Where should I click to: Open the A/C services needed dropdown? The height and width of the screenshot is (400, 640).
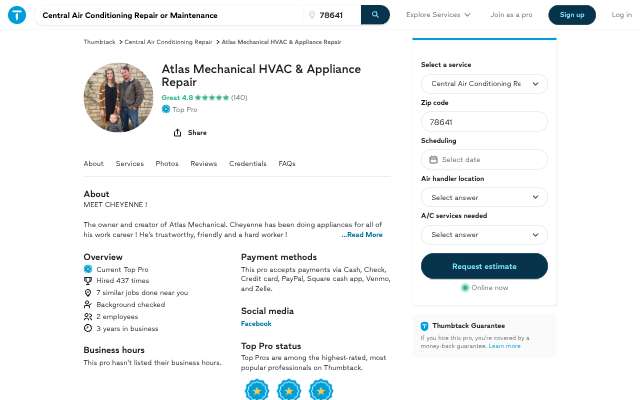(484, 235)
